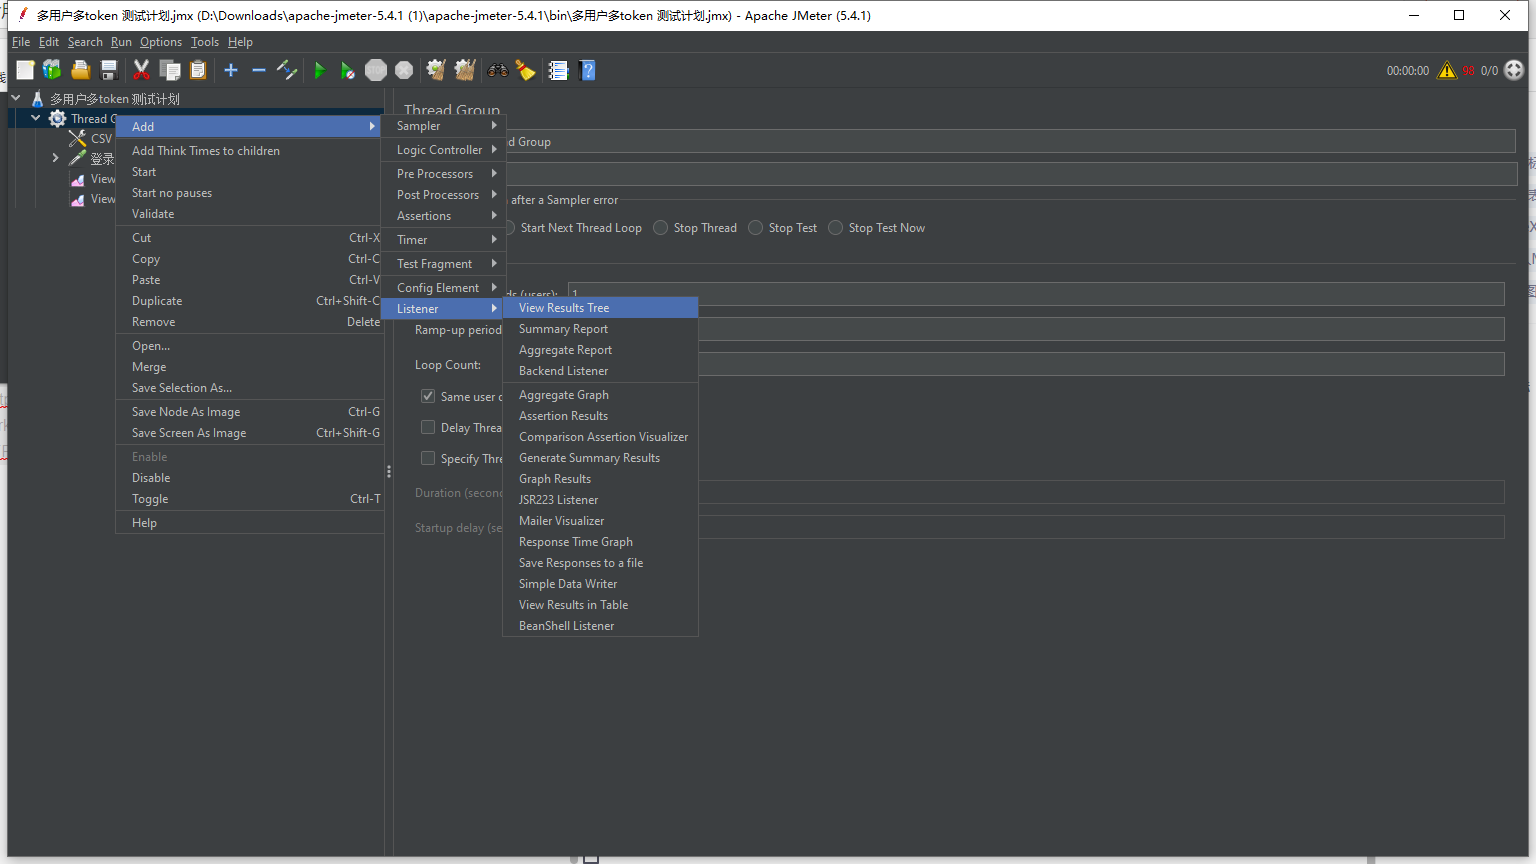Toggle the Same user checkbox
The width and height of the screenshot is (1536, 864).
click(x=428, y=396)
